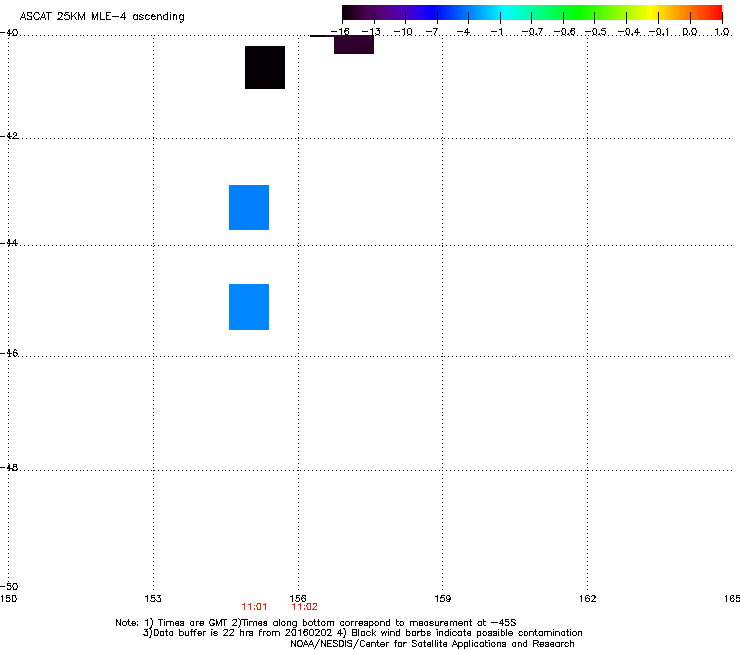Image resolution: width=740 pixels, height=650 pixels.
Task: Click the blue square between -44 and -46
Action: coord(249,307)
